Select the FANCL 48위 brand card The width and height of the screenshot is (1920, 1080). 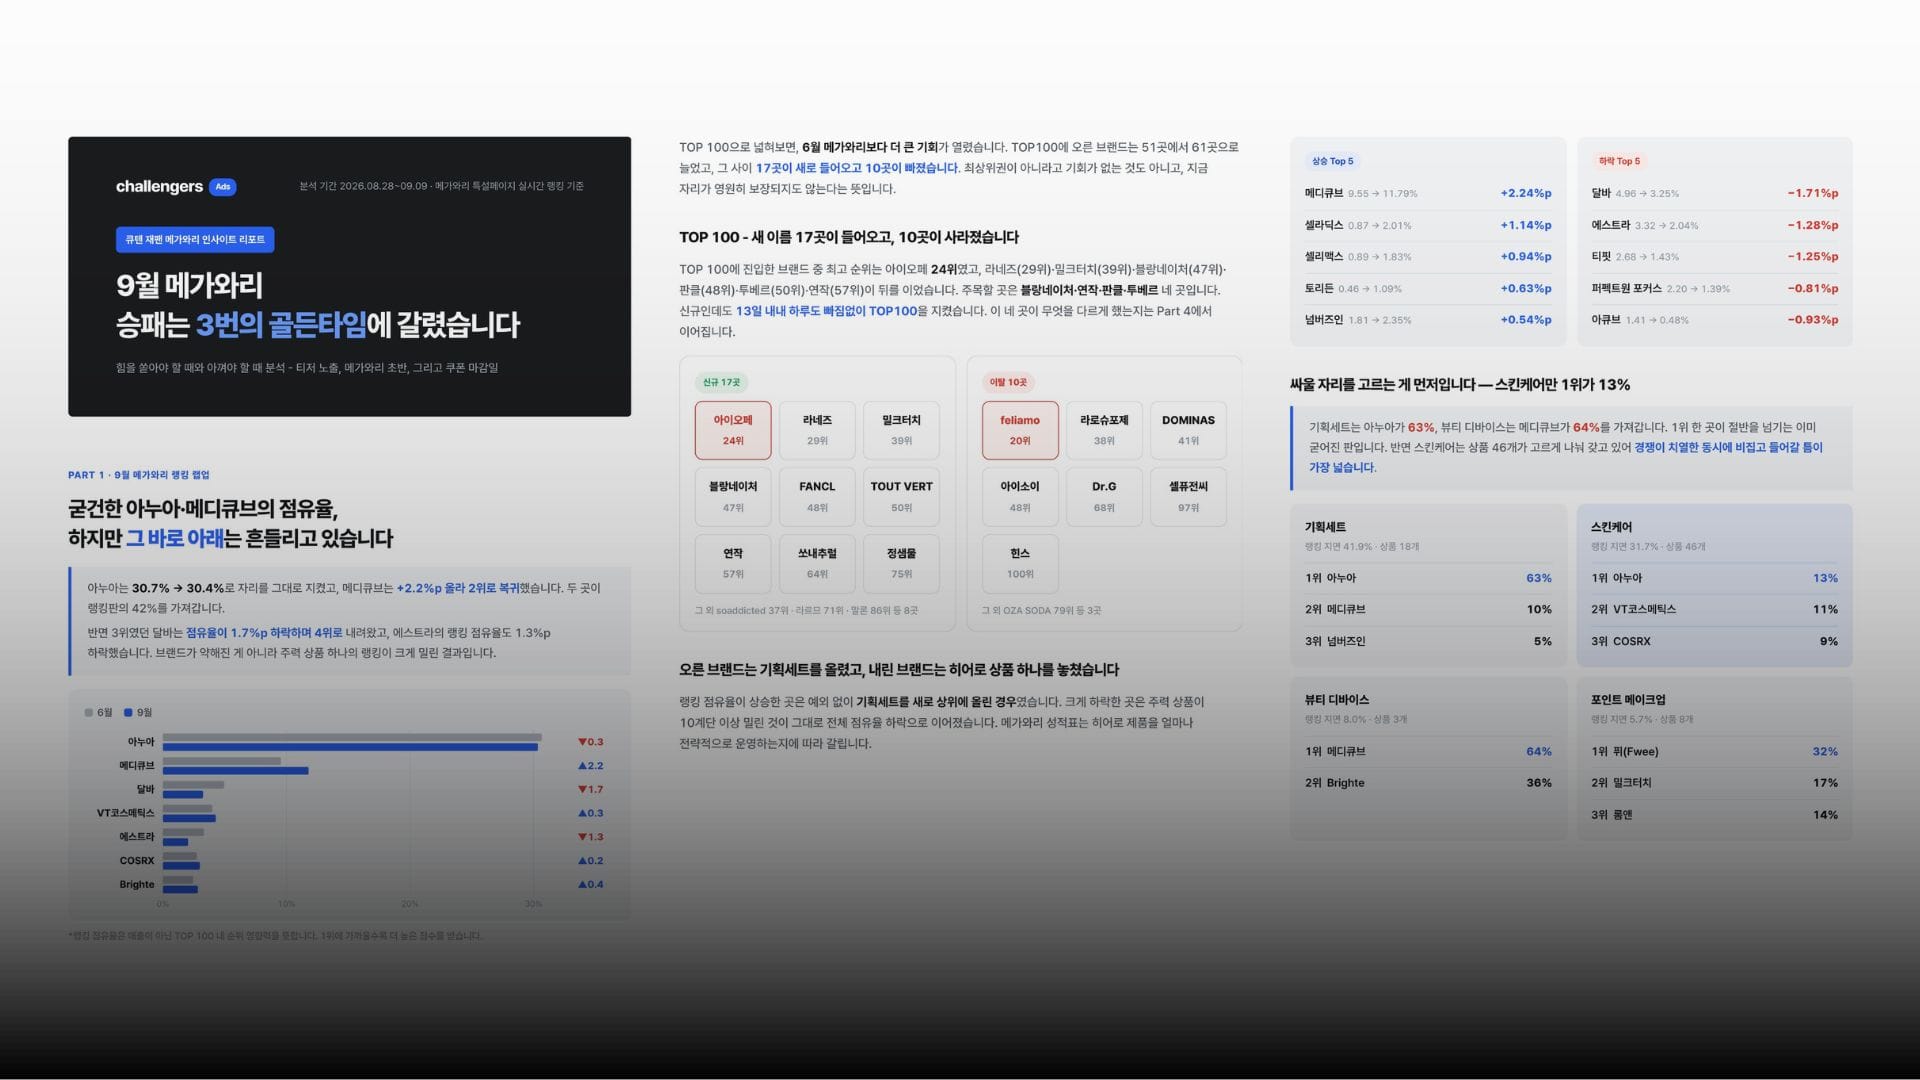pyautogui.click(x=817, y=497)
